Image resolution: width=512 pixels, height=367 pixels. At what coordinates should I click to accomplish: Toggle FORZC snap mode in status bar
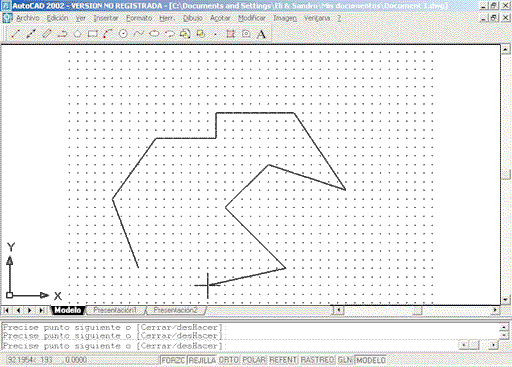coord(173,360)
